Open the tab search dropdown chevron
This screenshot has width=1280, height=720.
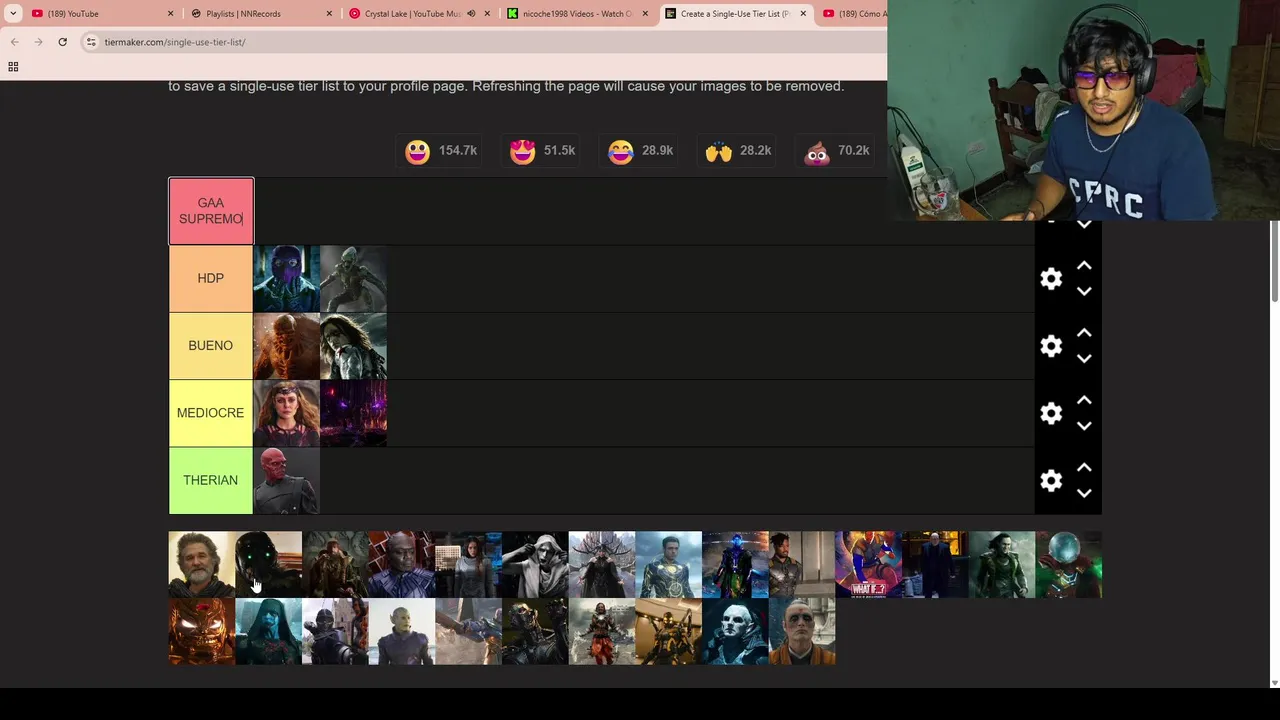tap(13, 14)
